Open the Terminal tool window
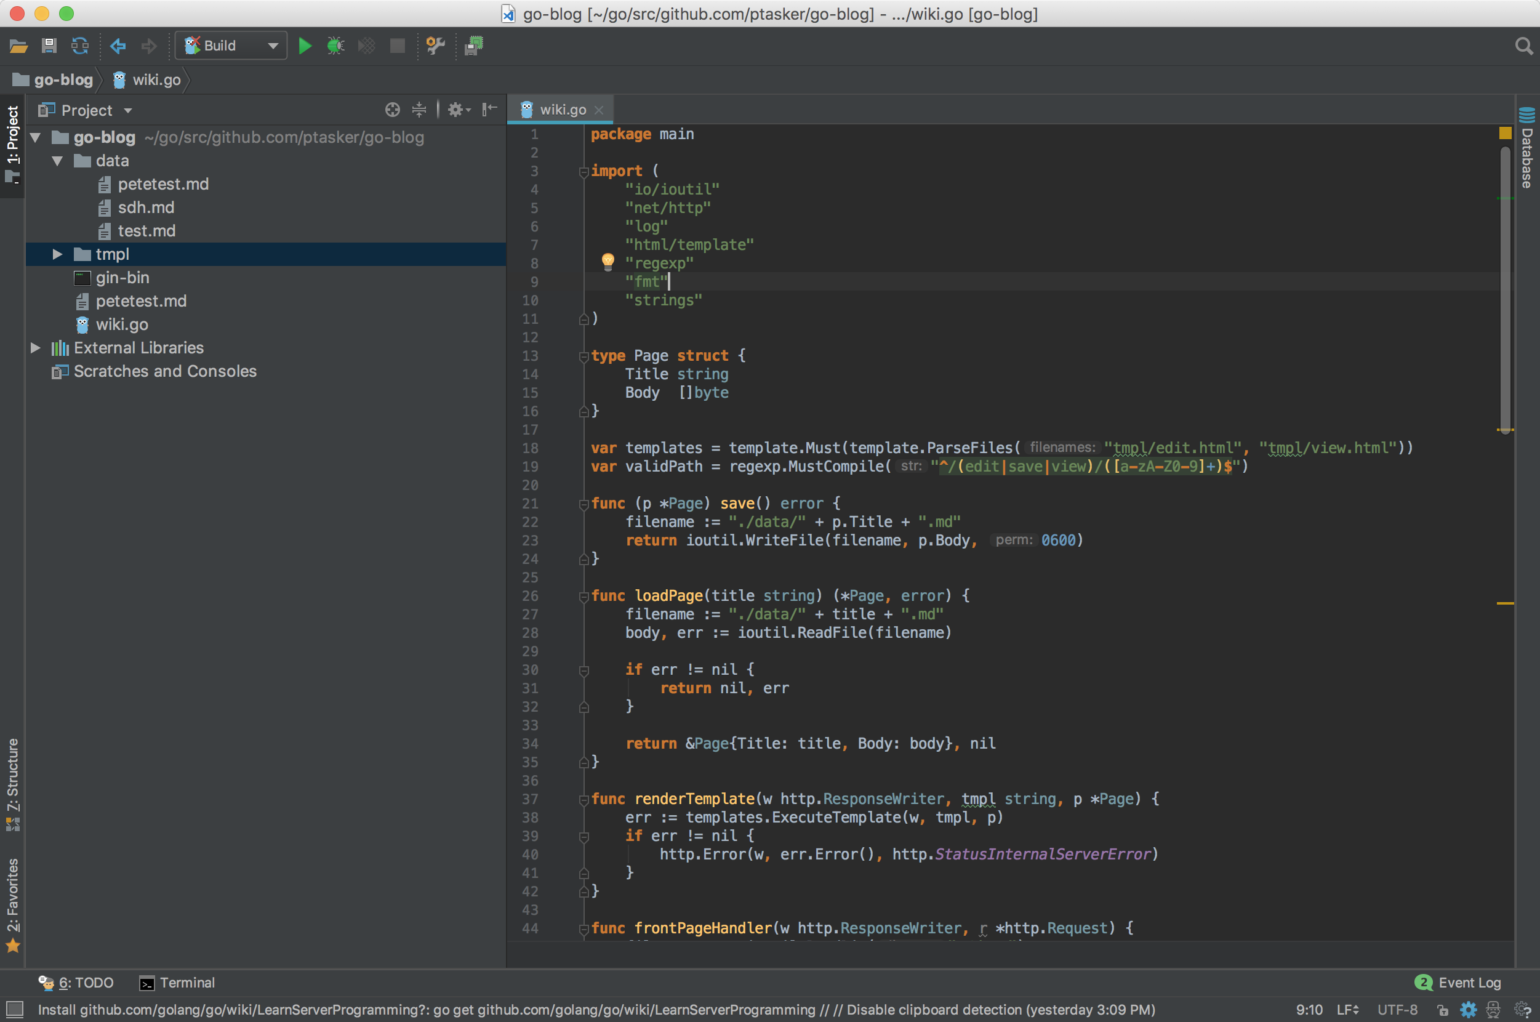Screen dimensions: 1540x1022 (x=177, y=983)
